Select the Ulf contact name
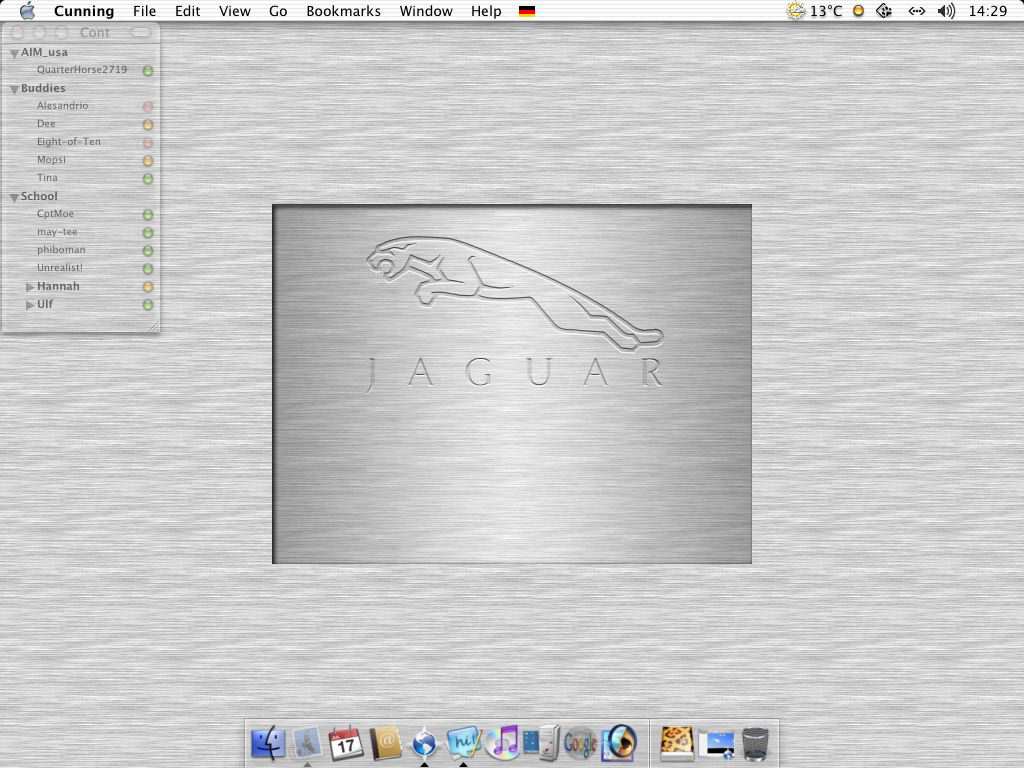Screen dimensions: 1024x768 [45, 304]
